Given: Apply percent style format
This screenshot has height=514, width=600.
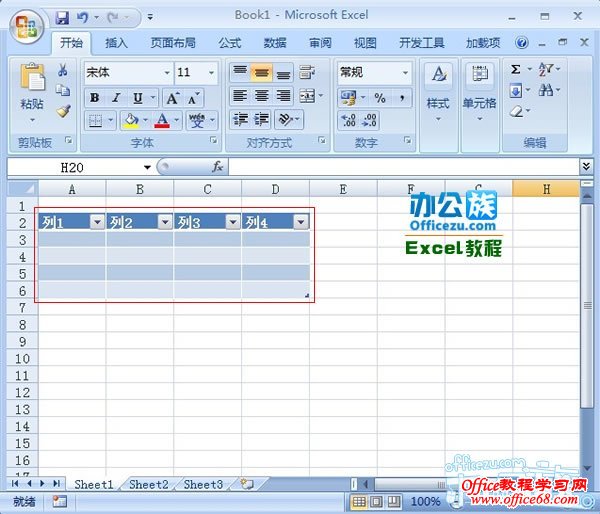Looking at the screenshot, I should (x=380, y=98).
